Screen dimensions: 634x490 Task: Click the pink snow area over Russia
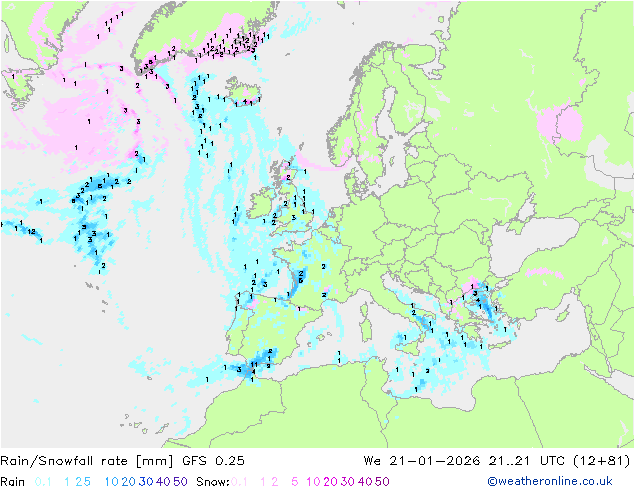coord(561,123)
